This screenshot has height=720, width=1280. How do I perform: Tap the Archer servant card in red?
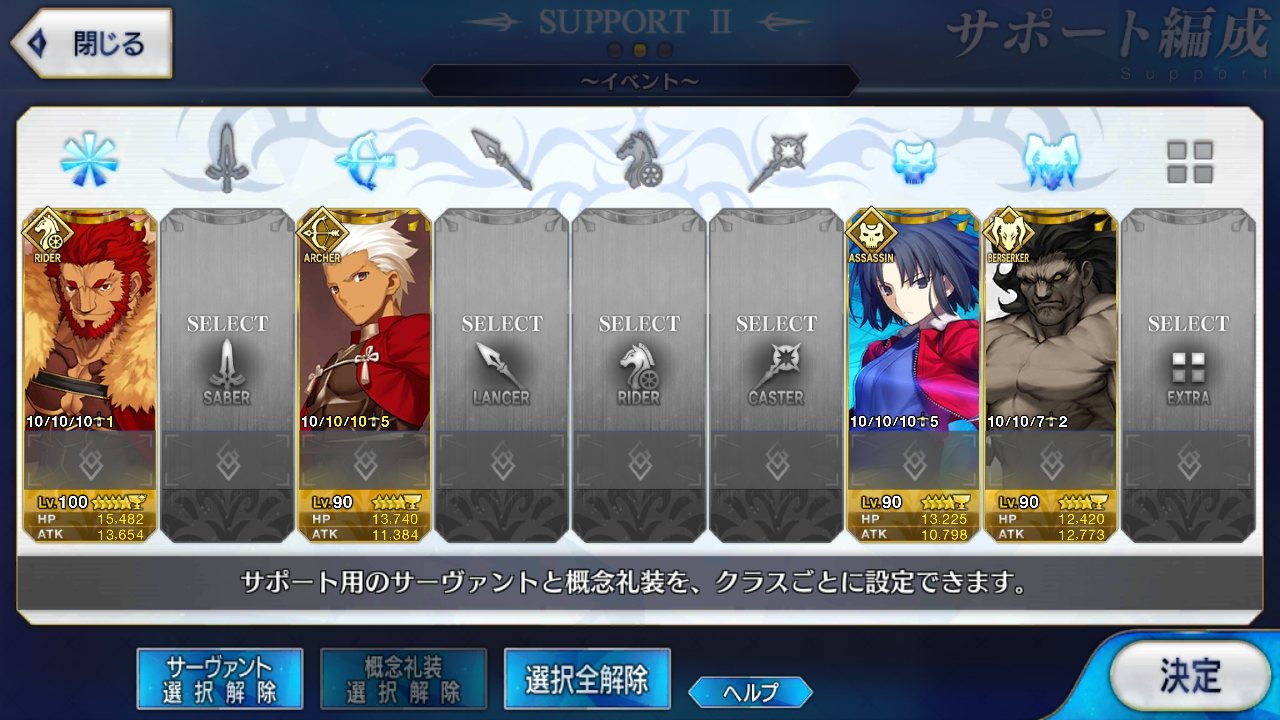[x=364, y=375]
